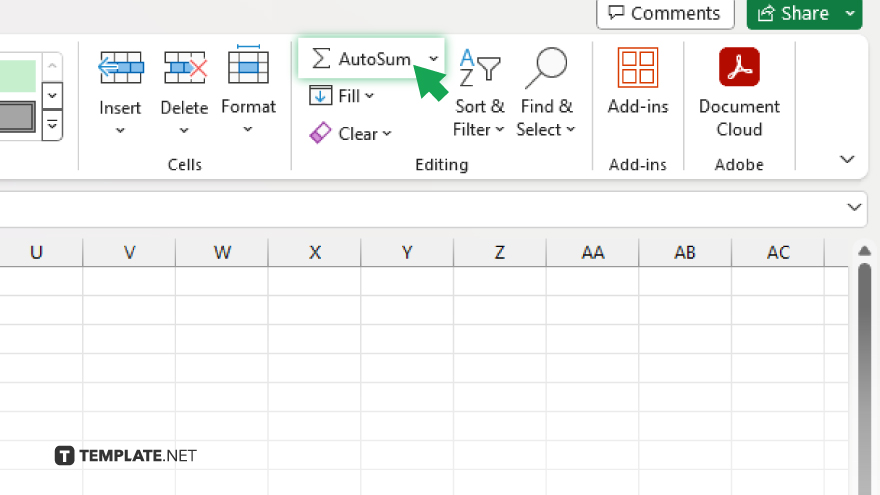The height and width of the screenshot is (495, 880).
Task: Select column Z header
Action: pyautogui.click(x=500, y=253)
